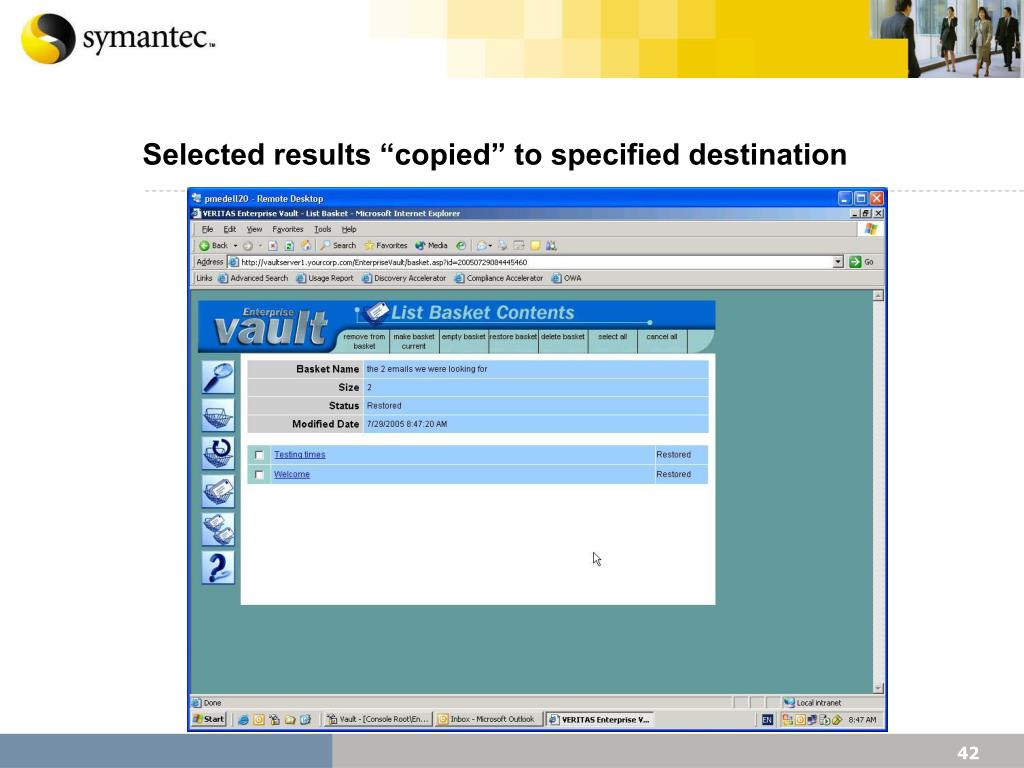Click the VERITAS Enterprise Vault taskbar button
Image resolution: width=1024 pixels, height=768 pixels.
point(600,720)
